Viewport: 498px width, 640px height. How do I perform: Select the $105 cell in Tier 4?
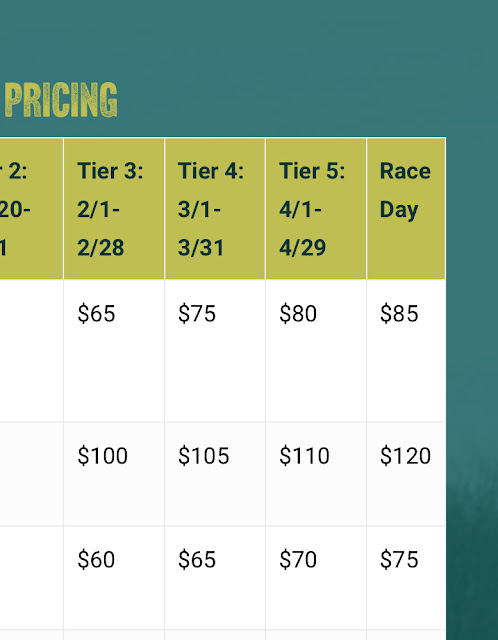tap(215, 474)
